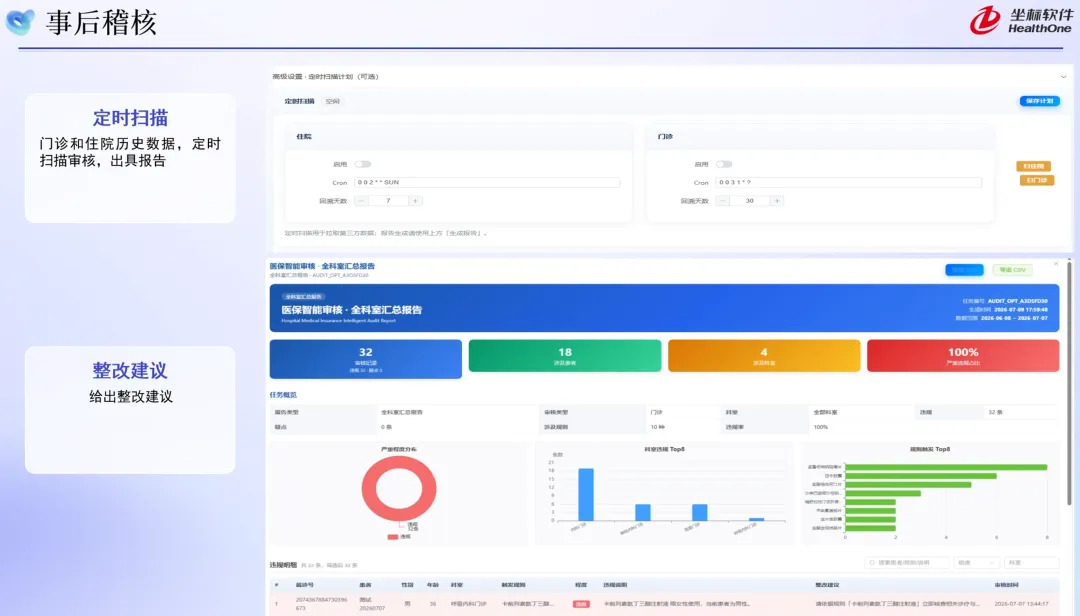Click the orange 扫住院 button
This screenshot has height=616, width=1080.
tap(1033, 166)
